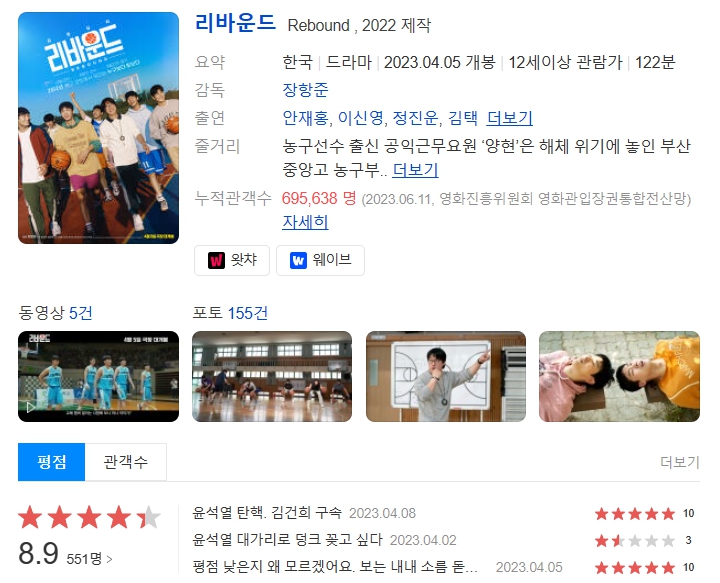Expand the plot summary with 더보기
Viewport: 720px width, 583px height.
point(415,170)
